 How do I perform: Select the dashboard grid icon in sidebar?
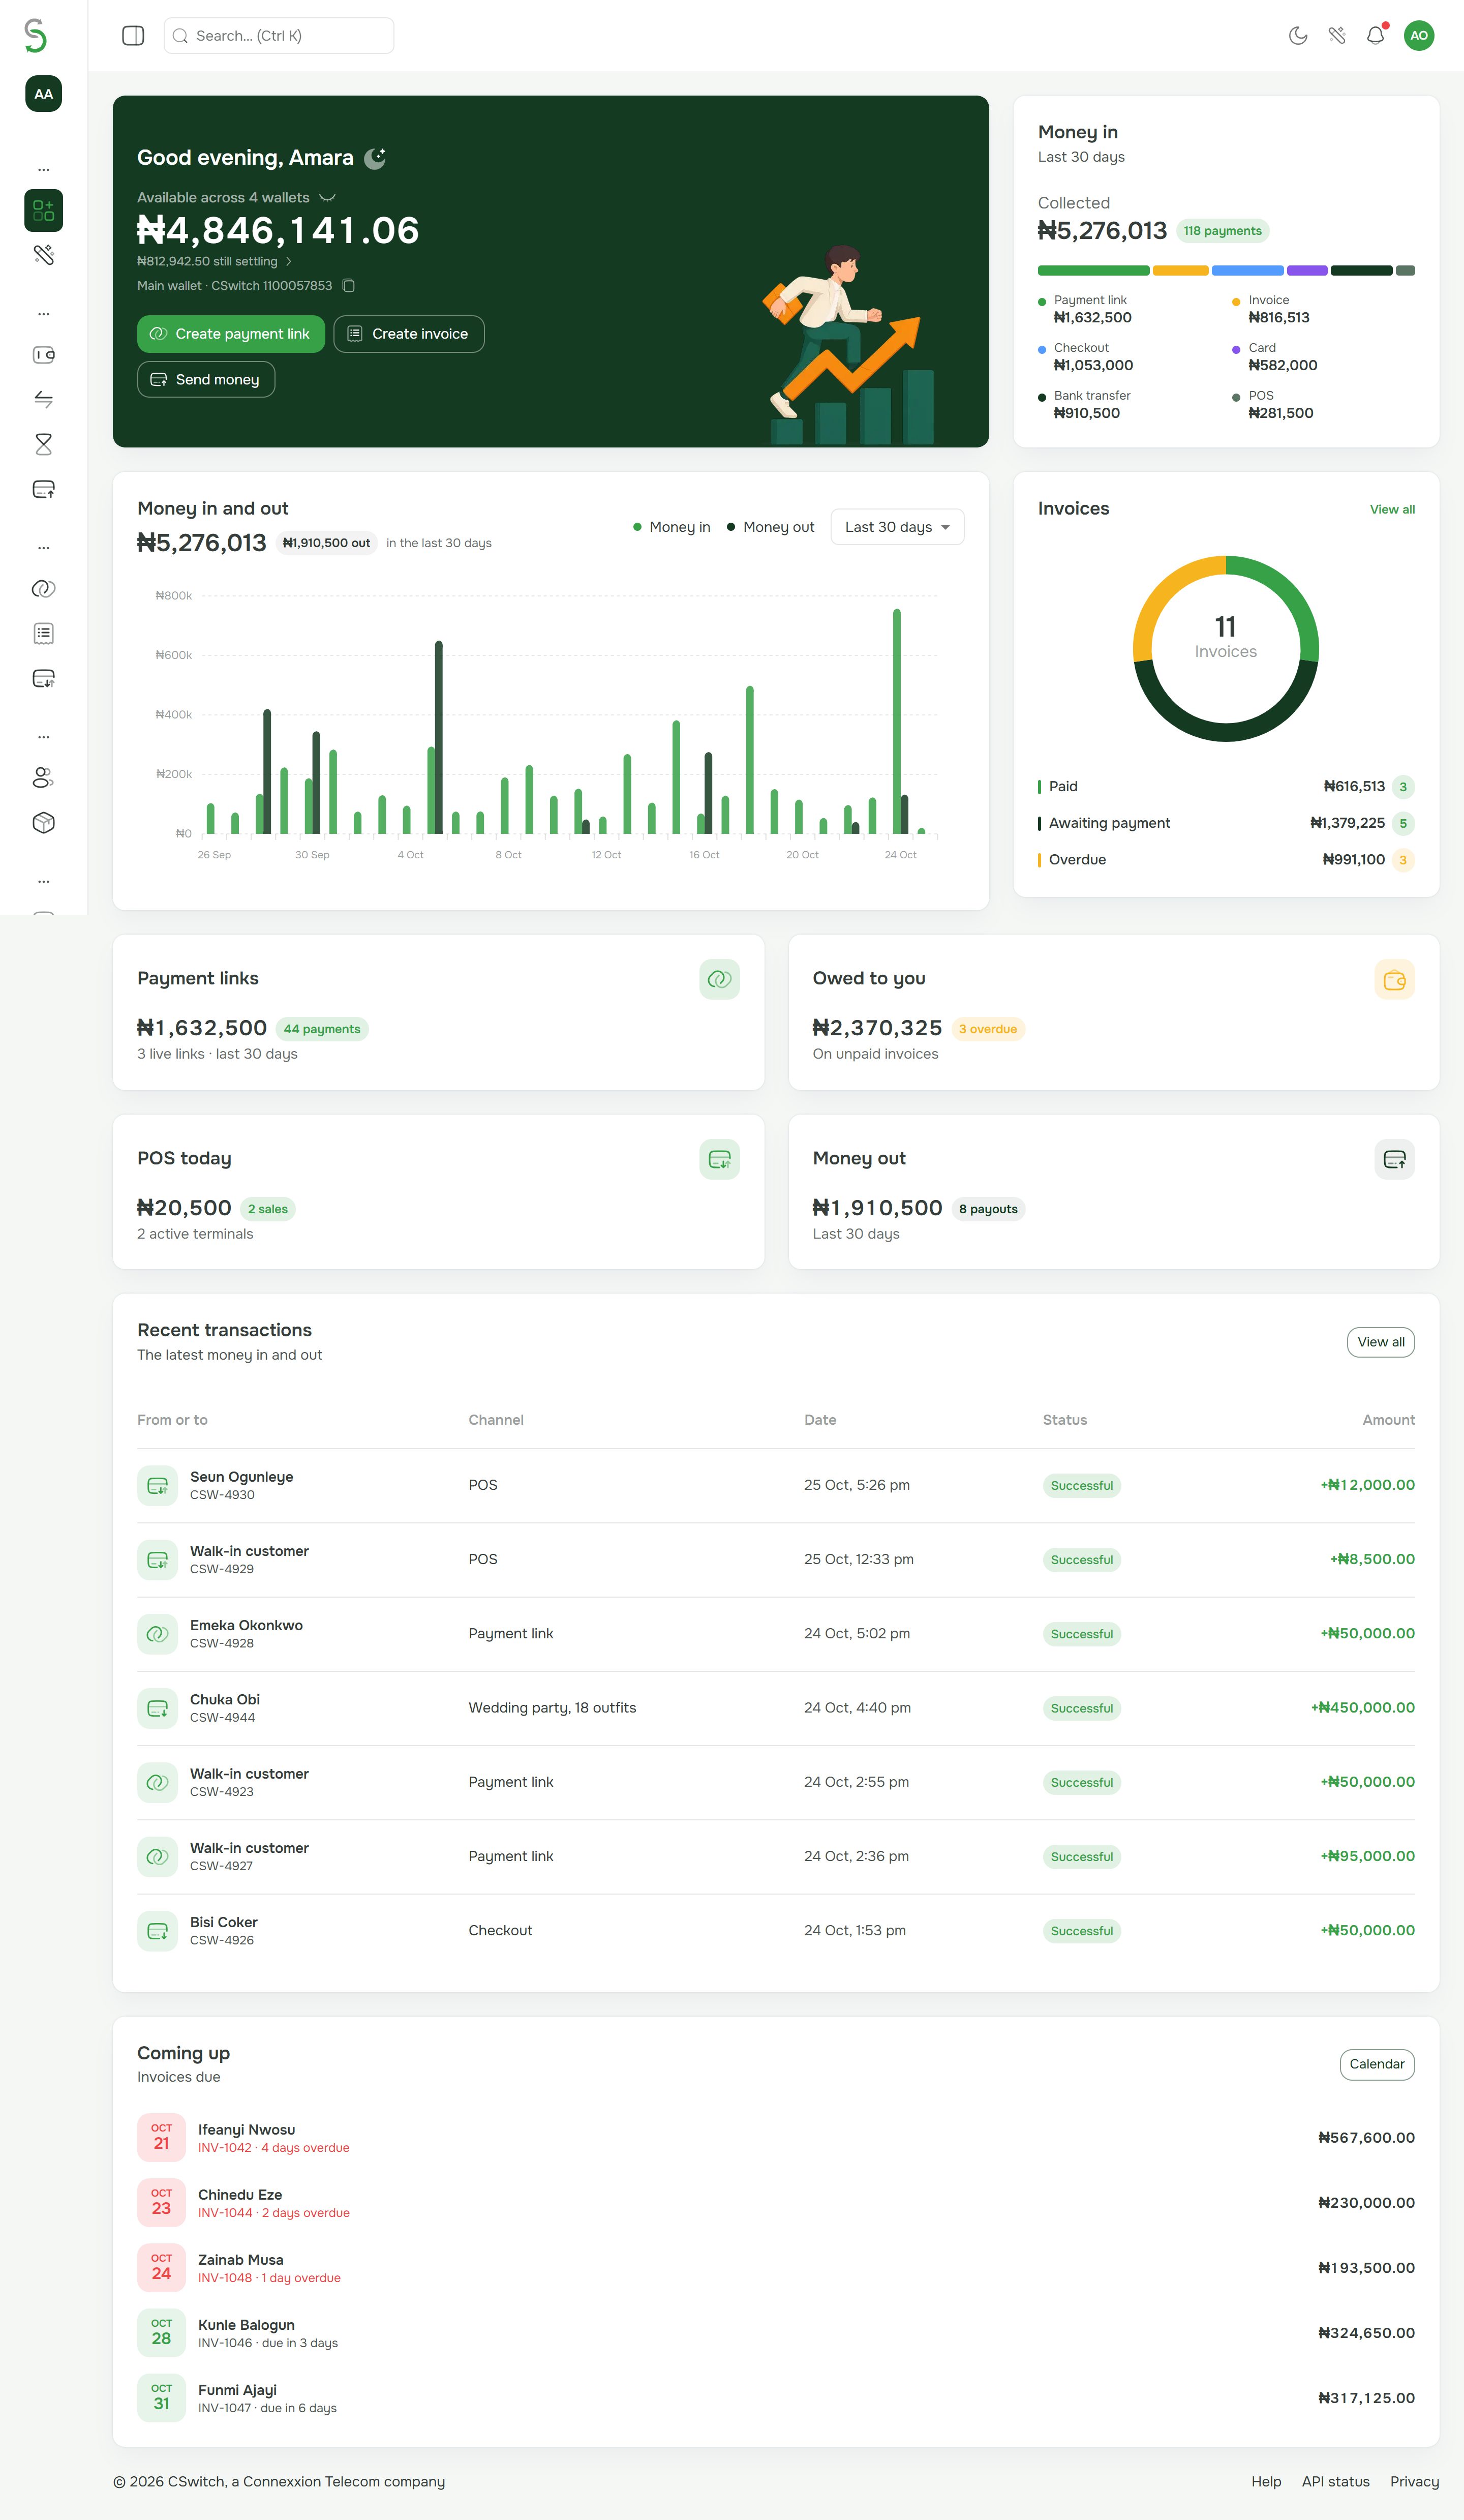coord(43,210)
